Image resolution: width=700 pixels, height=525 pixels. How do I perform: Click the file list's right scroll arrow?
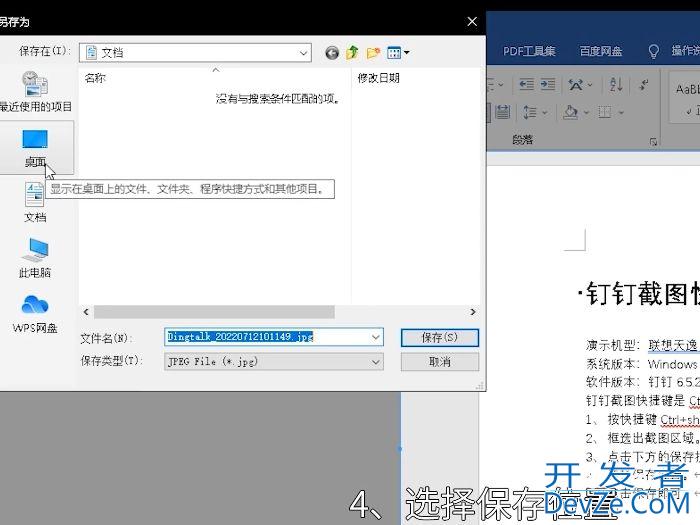point(473,312)
